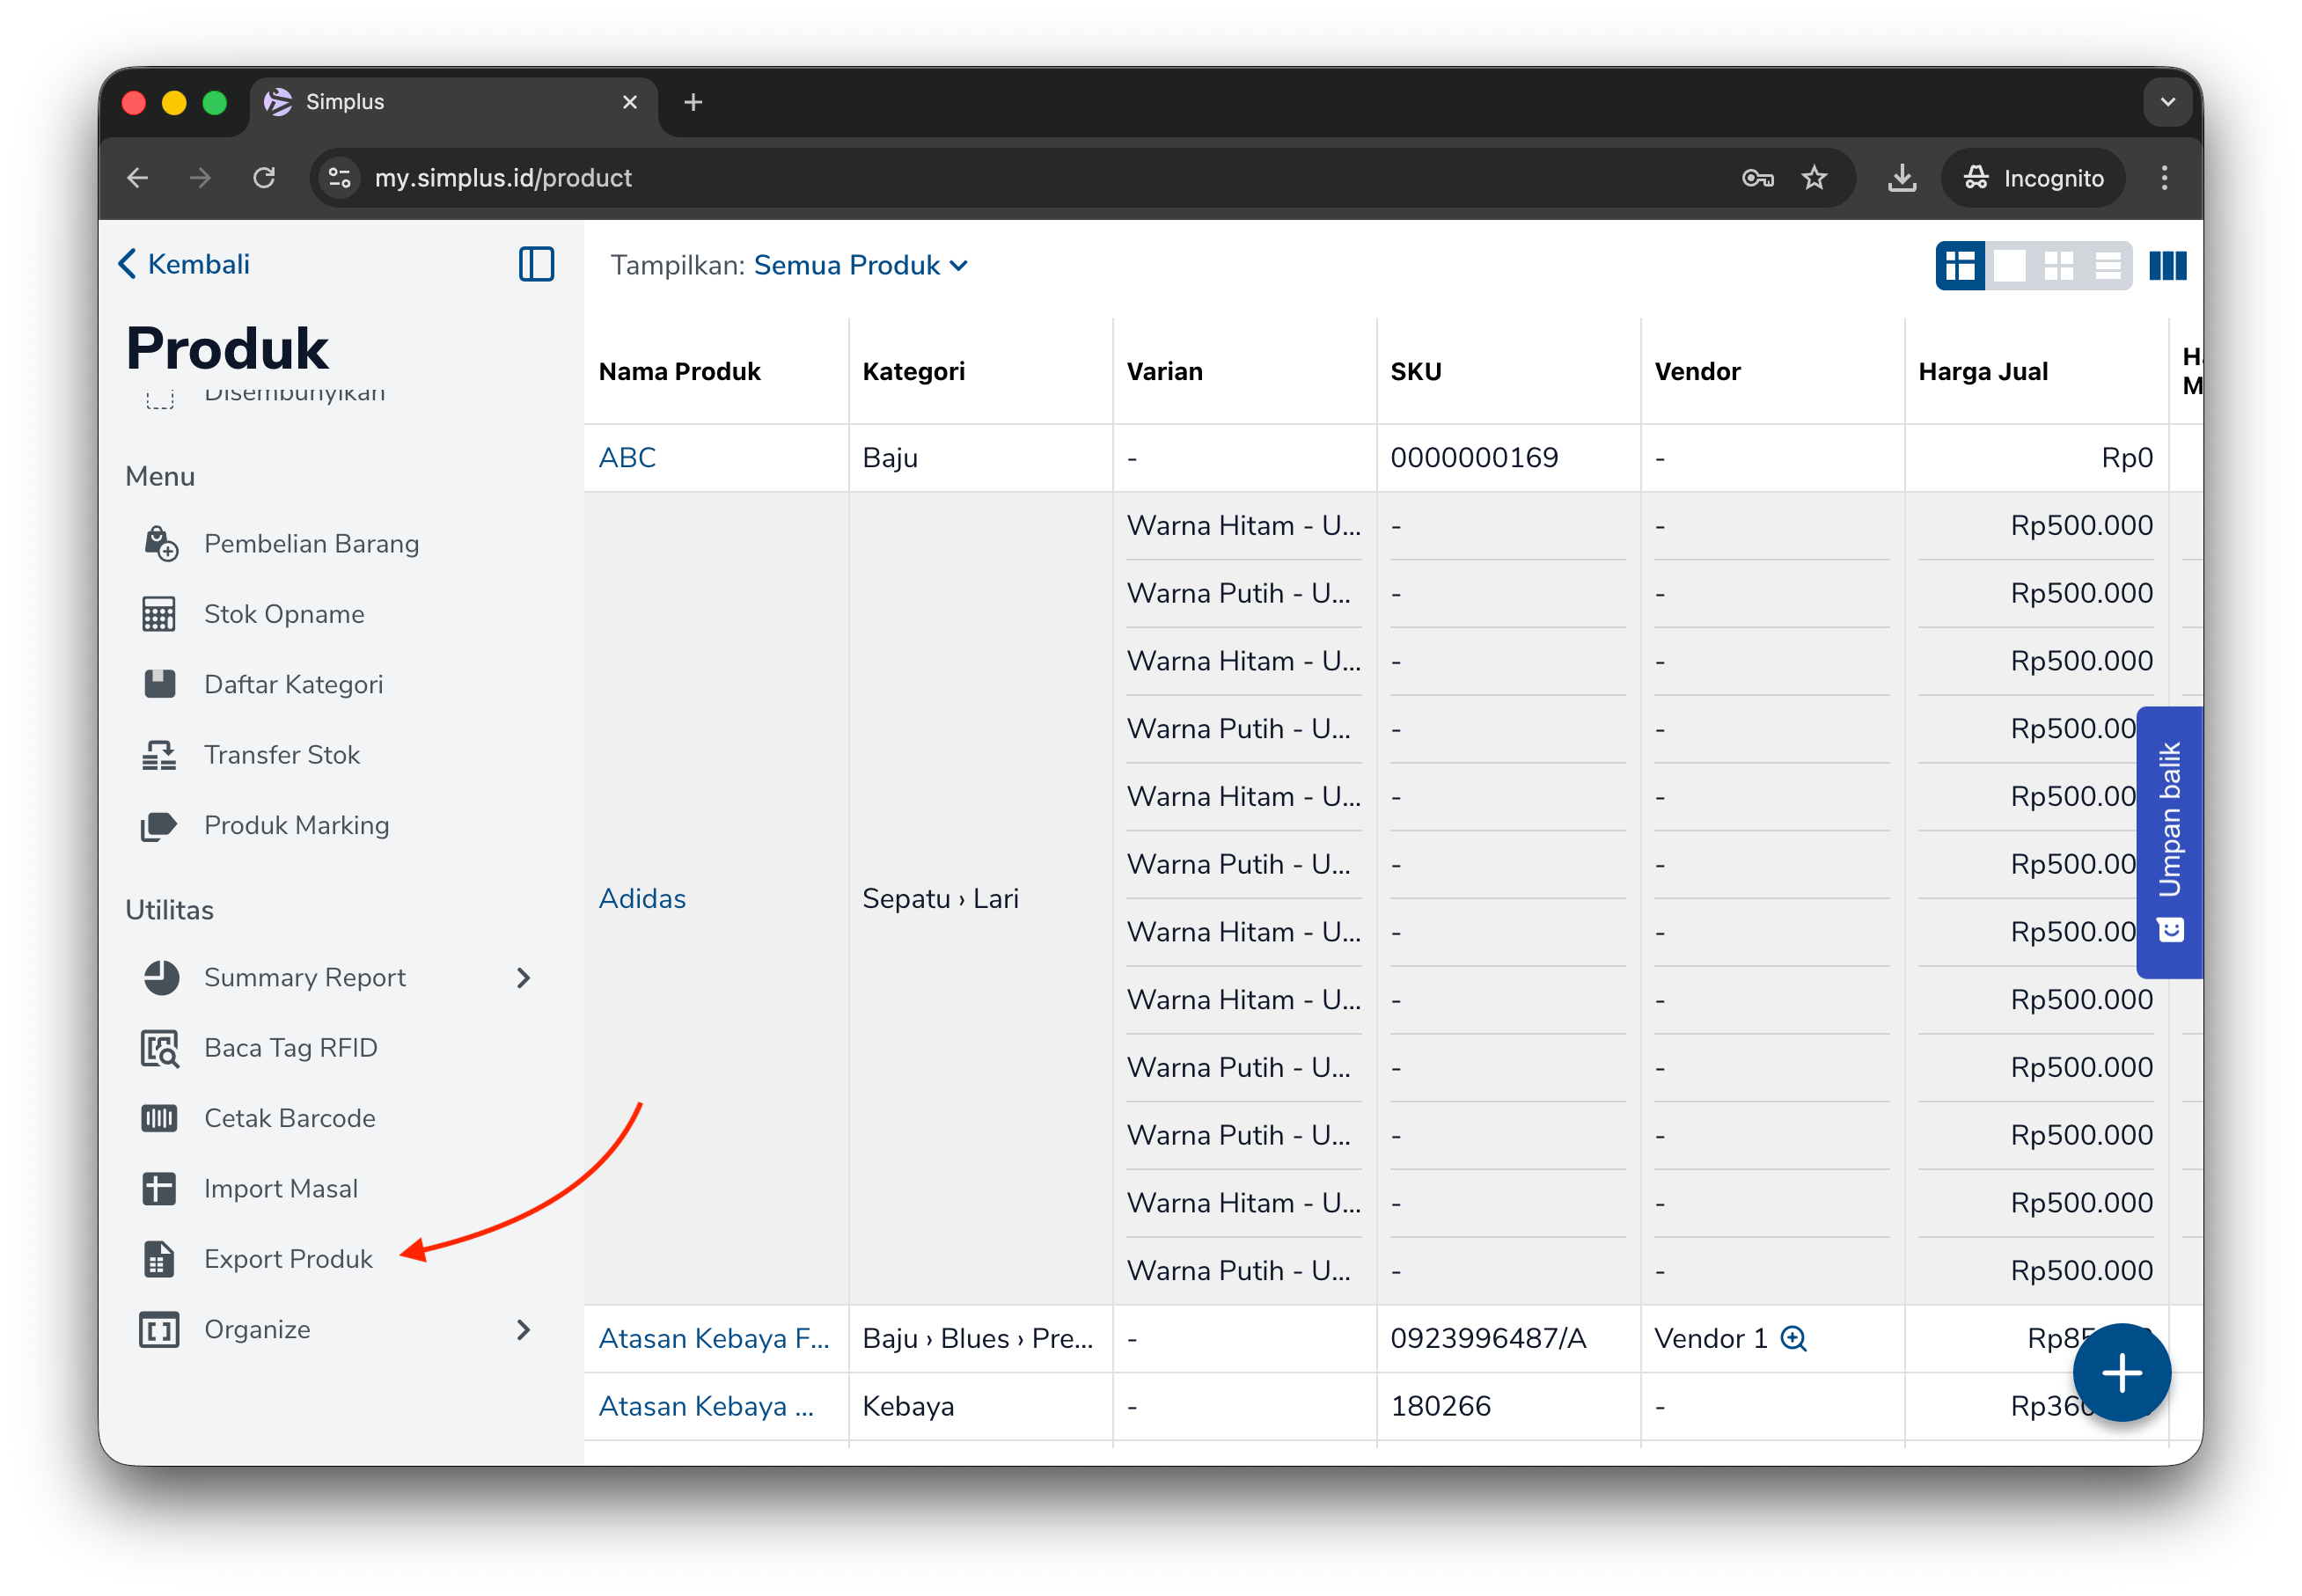This screenshot has height=1596, width=2302.
Task: Select the Simplus browser tab
Action: [453, 102]
